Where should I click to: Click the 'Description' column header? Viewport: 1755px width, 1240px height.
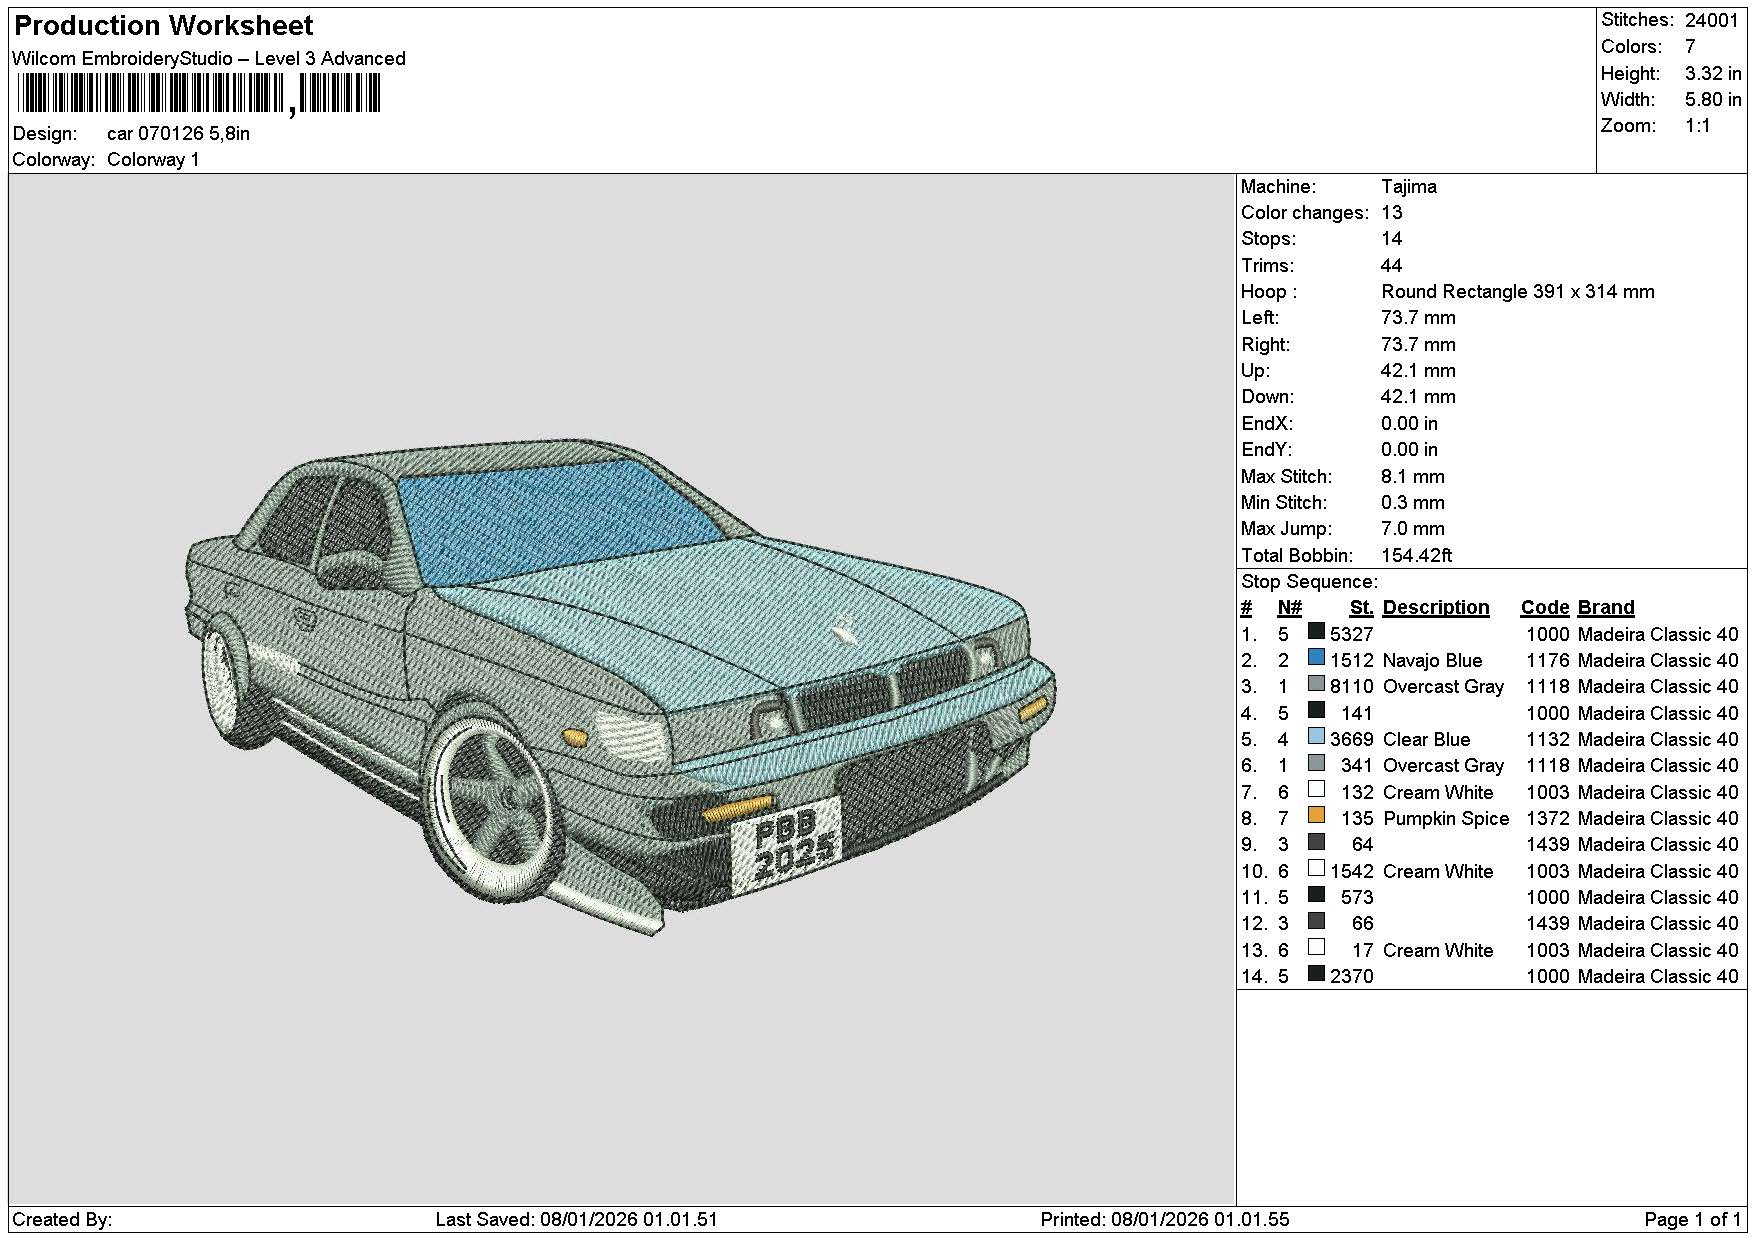click(1436, 608)
